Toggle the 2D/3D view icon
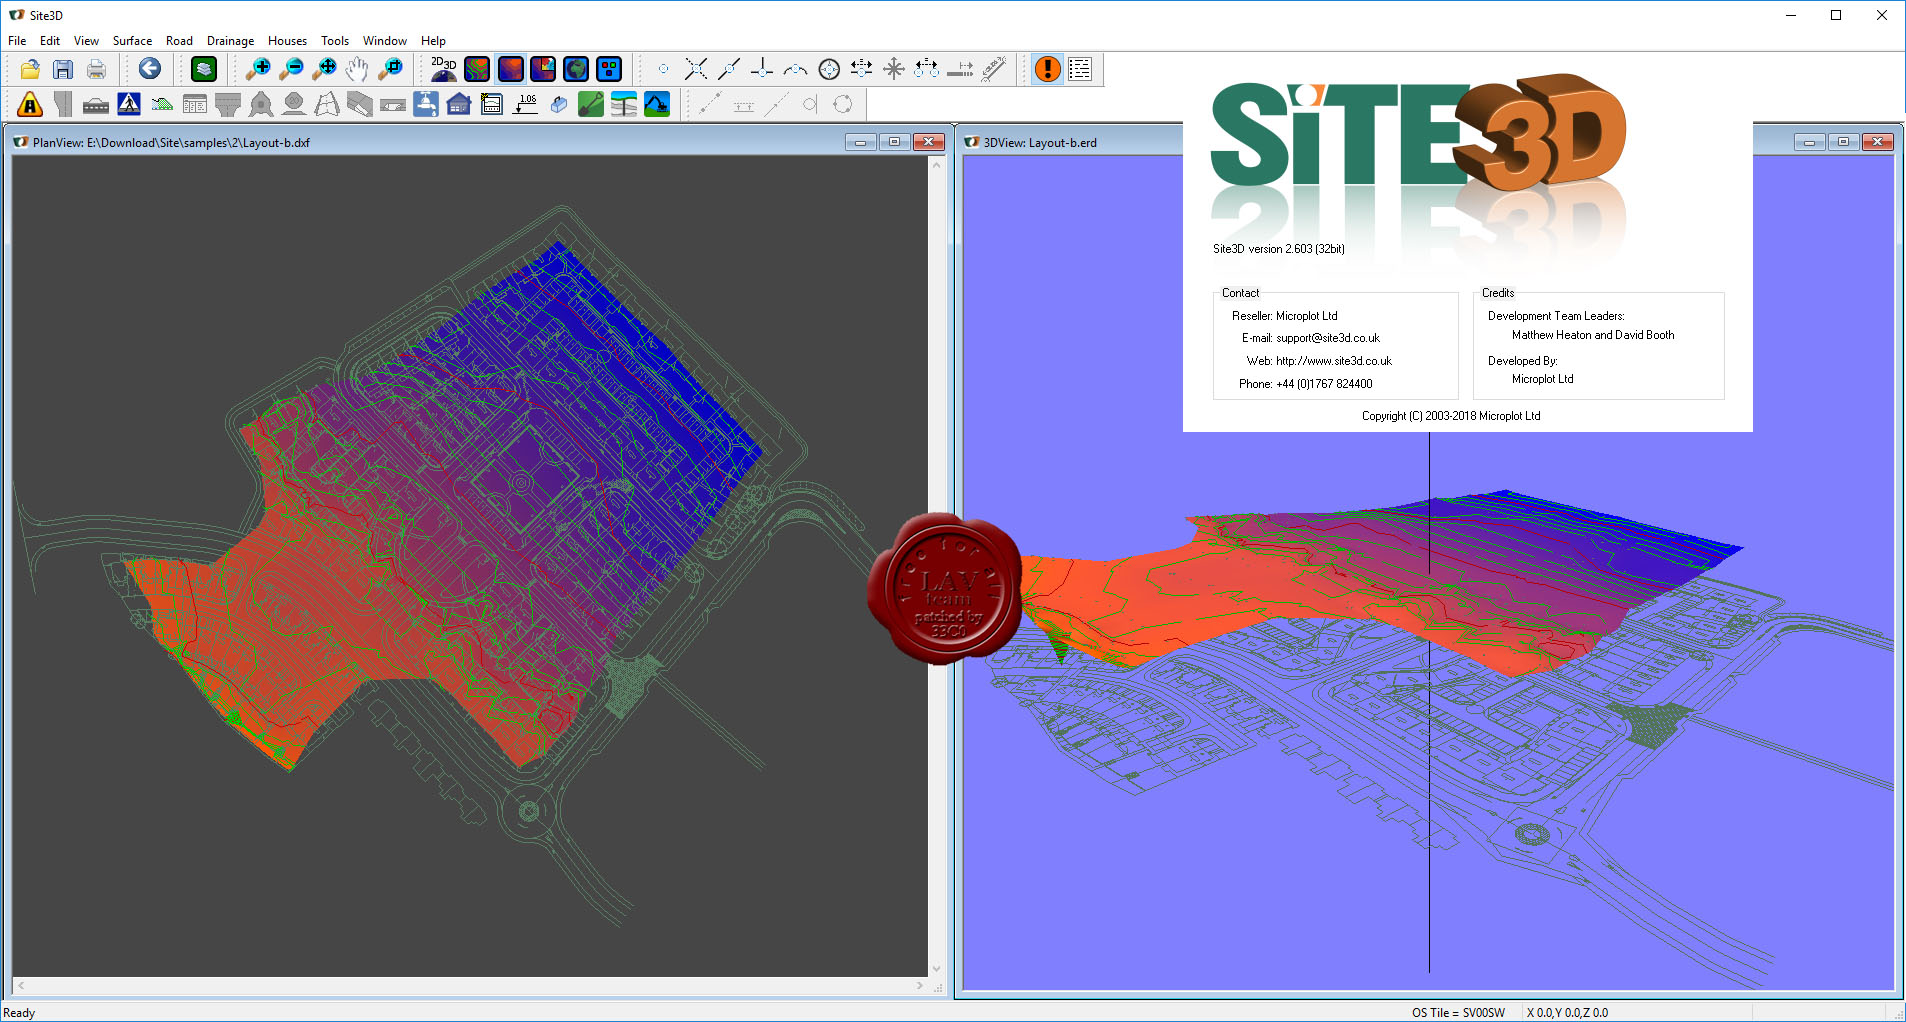Screen dimensions: 1906x1022 (444, 69)
